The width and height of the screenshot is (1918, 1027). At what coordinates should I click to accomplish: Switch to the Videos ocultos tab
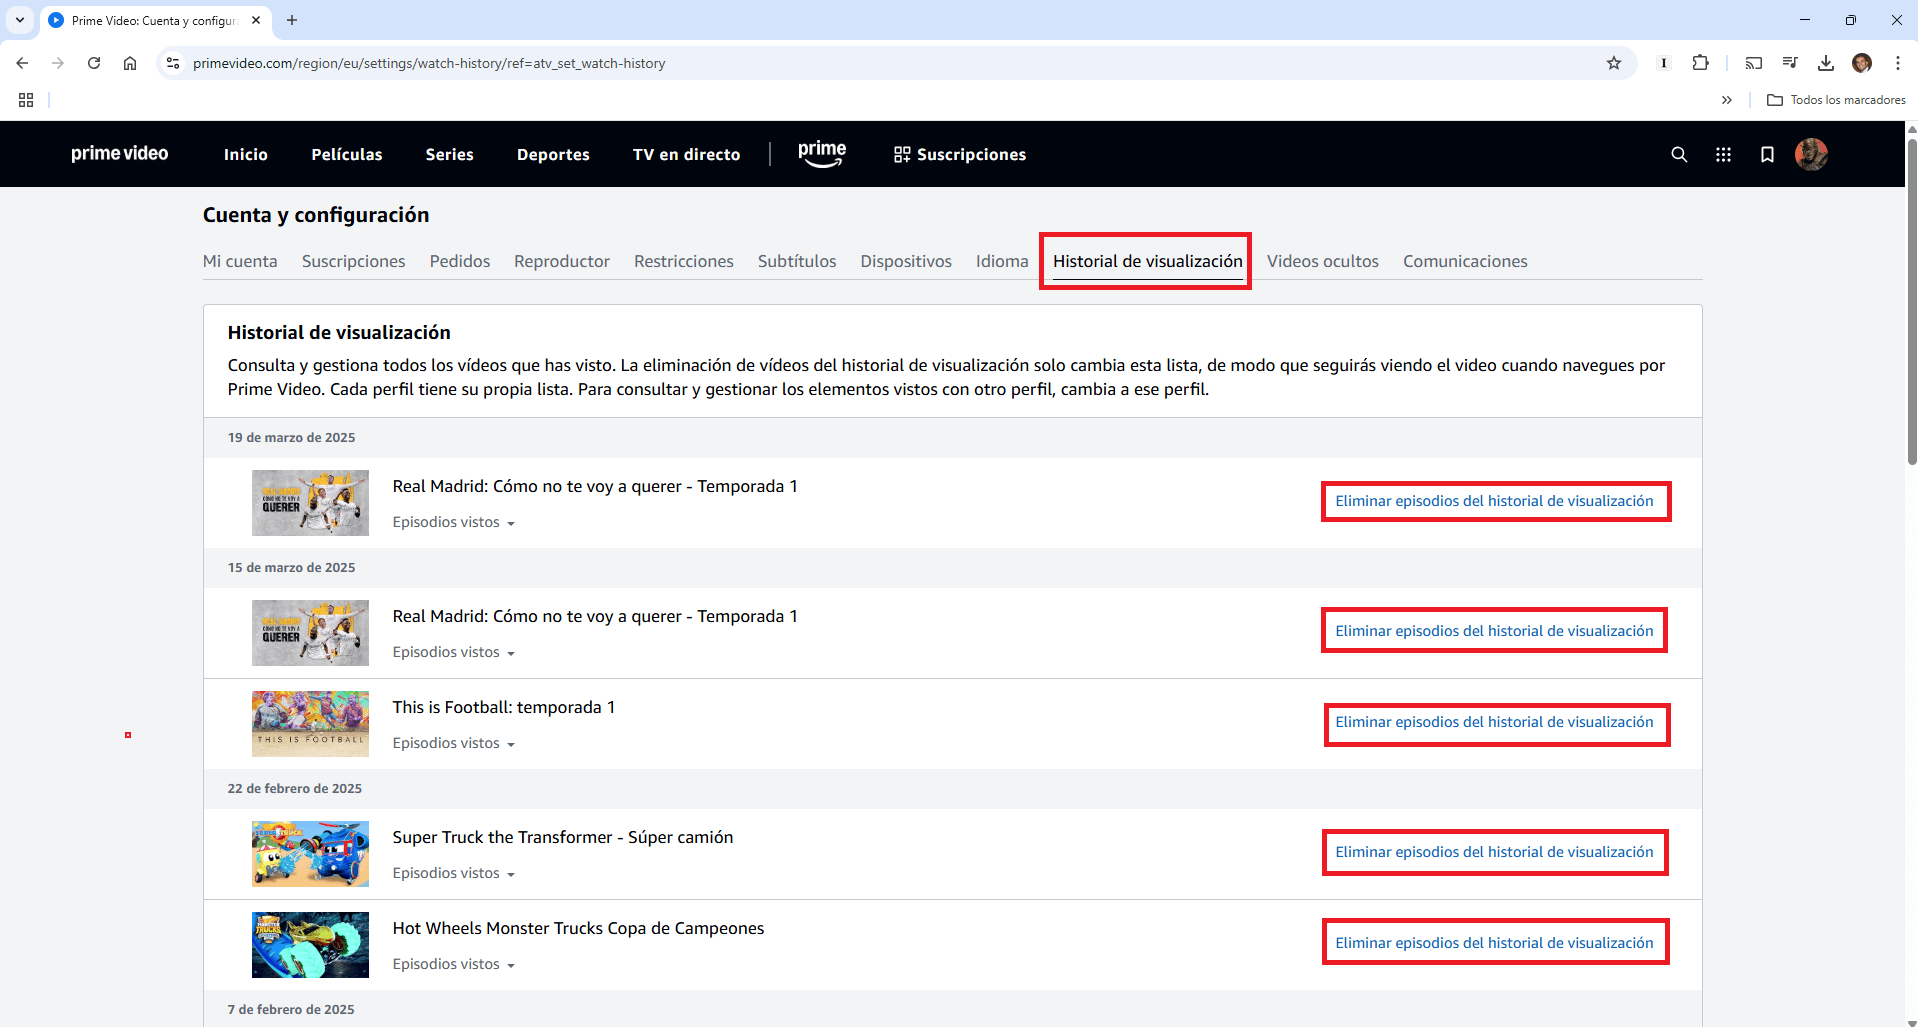click(x=1323, y=261)
